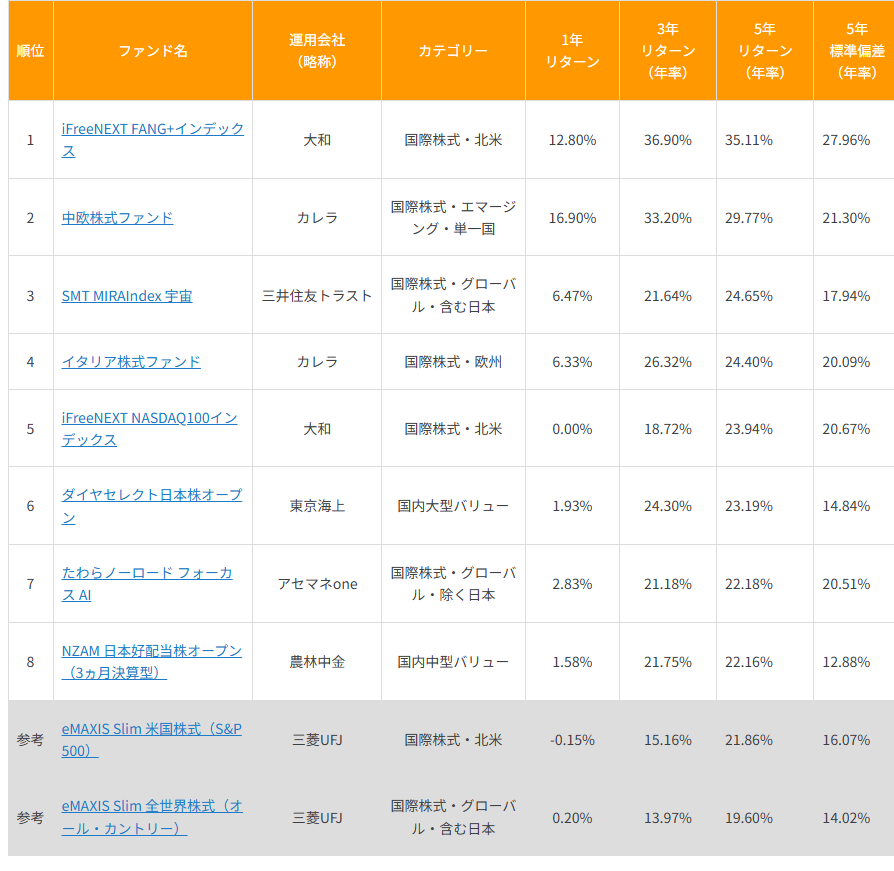Select the -0.15% one-year return cell
The width and height of the screenshot is (894, 871).
[x=572, y=740]
